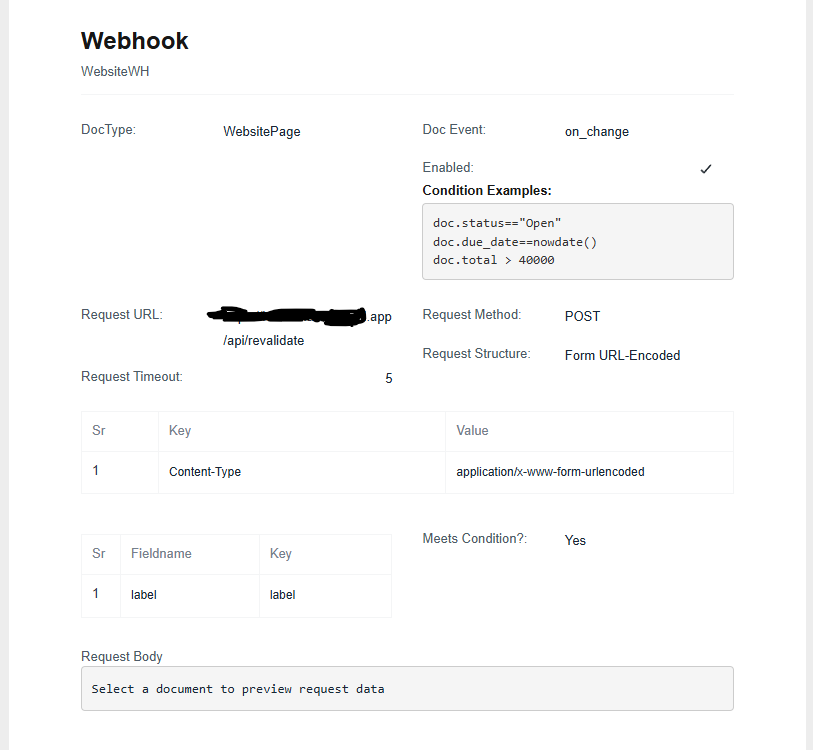Click the label cell under data Key column
Screen dimensions: 813x750
point(325,595)
